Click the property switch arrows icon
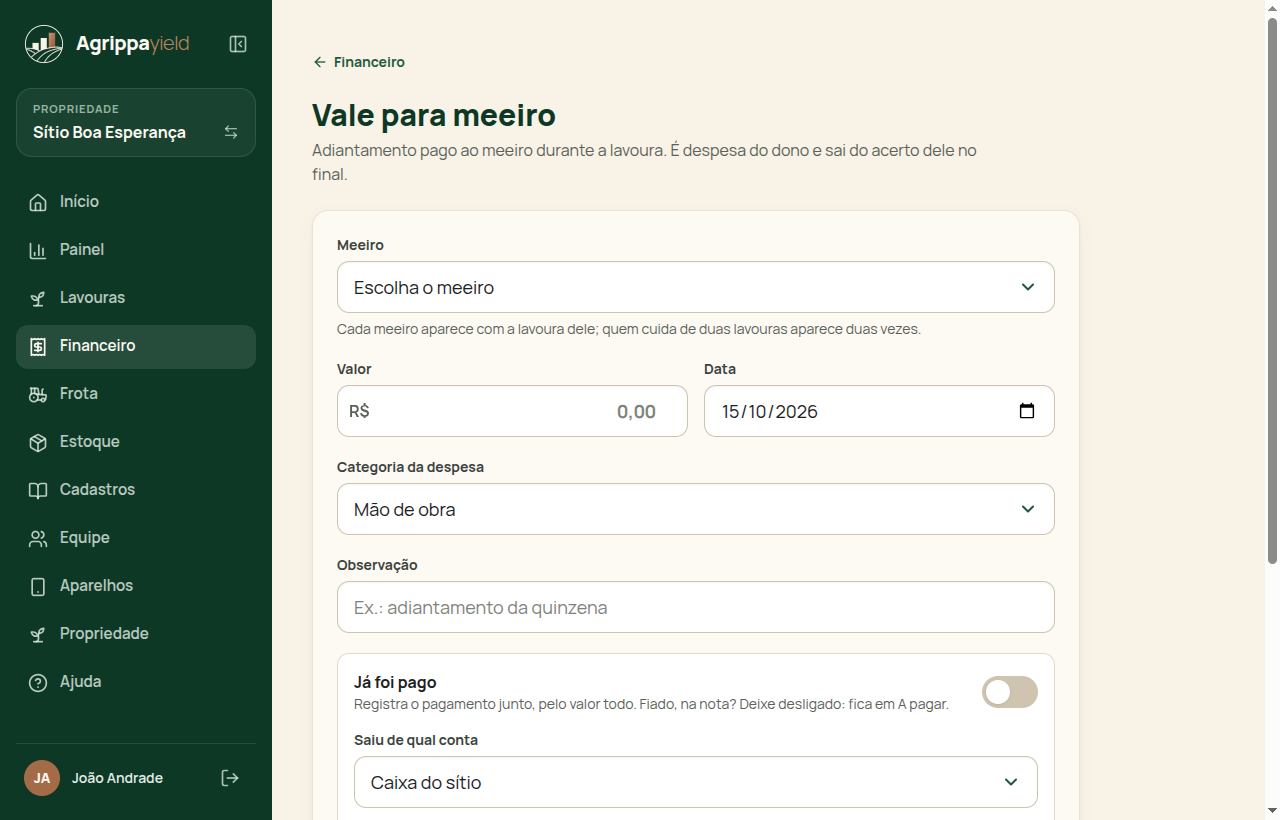Viewport: 1280px width, 820px height. pyautogui.click(x=231, y=132)
